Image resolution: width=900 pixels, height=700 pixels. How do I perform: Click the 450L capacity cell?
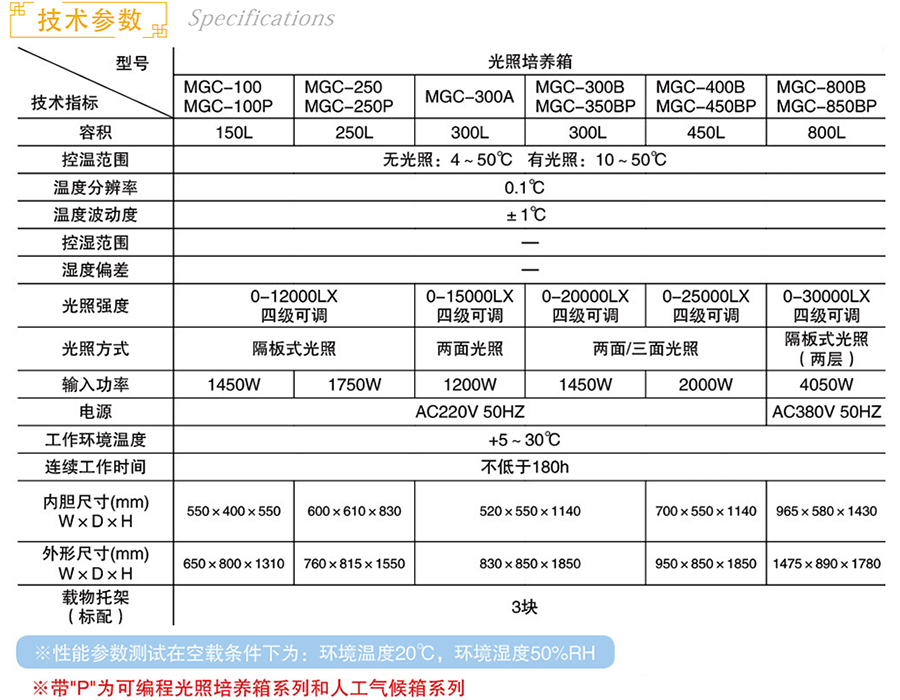[705, 133]
